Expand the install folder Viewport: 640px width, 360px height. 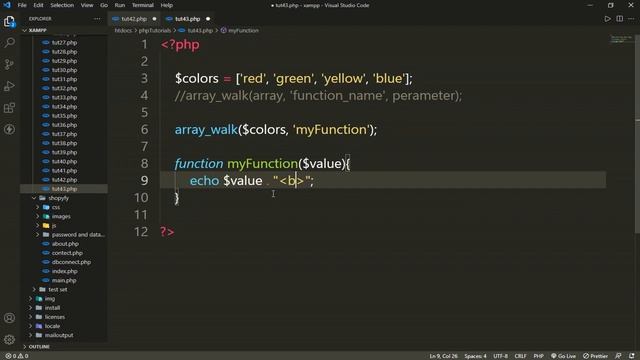pyautogui.click(x=31, y=308)
